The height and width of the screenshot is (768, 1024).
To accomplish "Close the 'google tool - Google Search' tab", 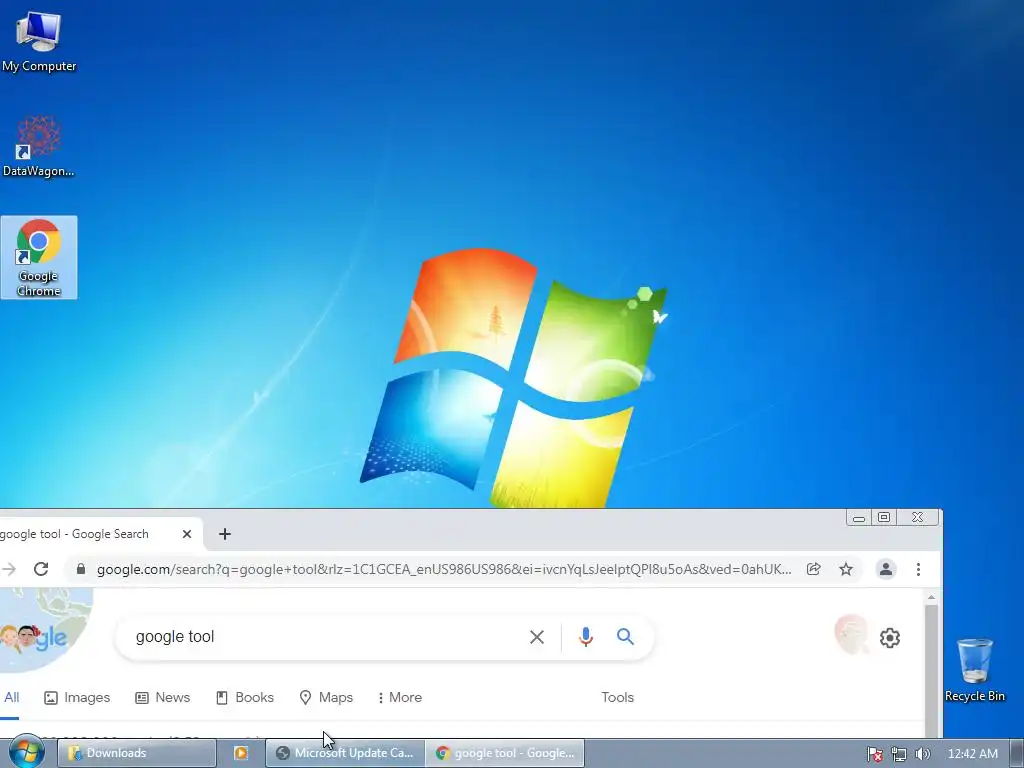I will [x=187, y=534].
